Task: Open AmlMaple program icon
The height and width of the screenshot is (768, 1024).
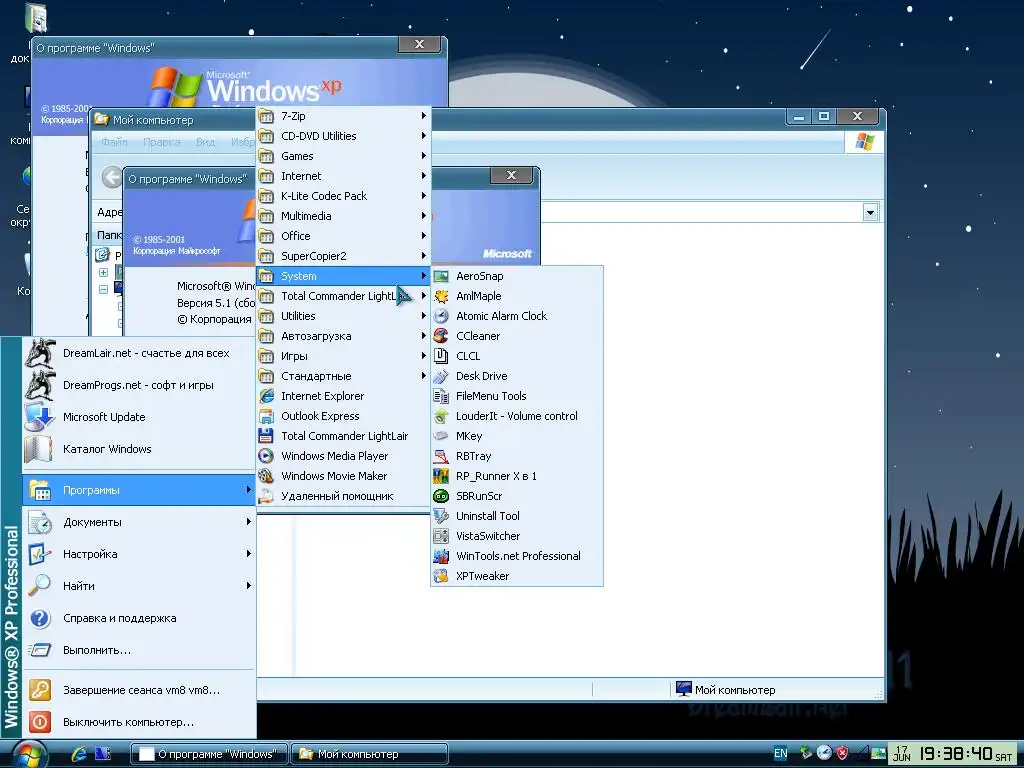Action: point(517,296)
